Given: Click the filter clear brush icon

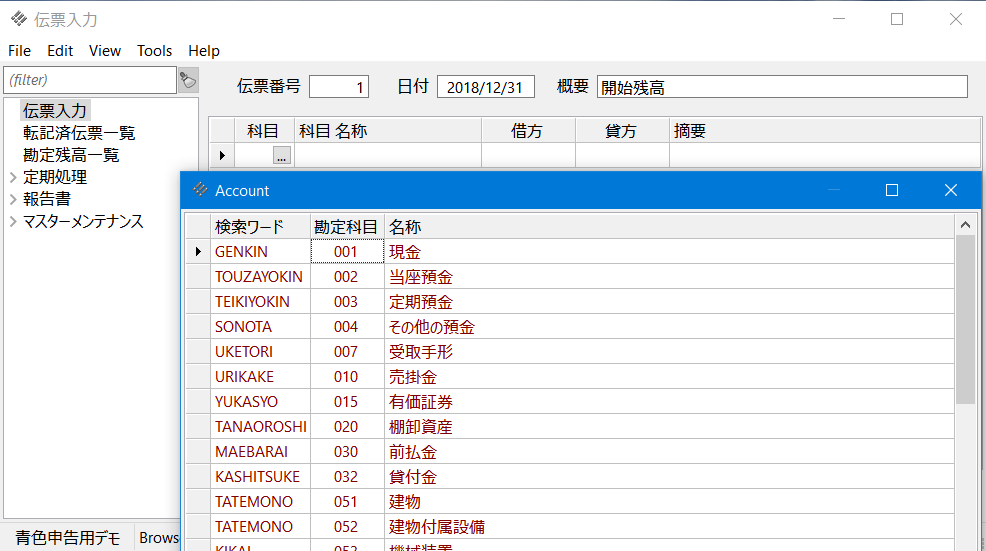Looking at the screenshot, I should [x=187, y=80].
